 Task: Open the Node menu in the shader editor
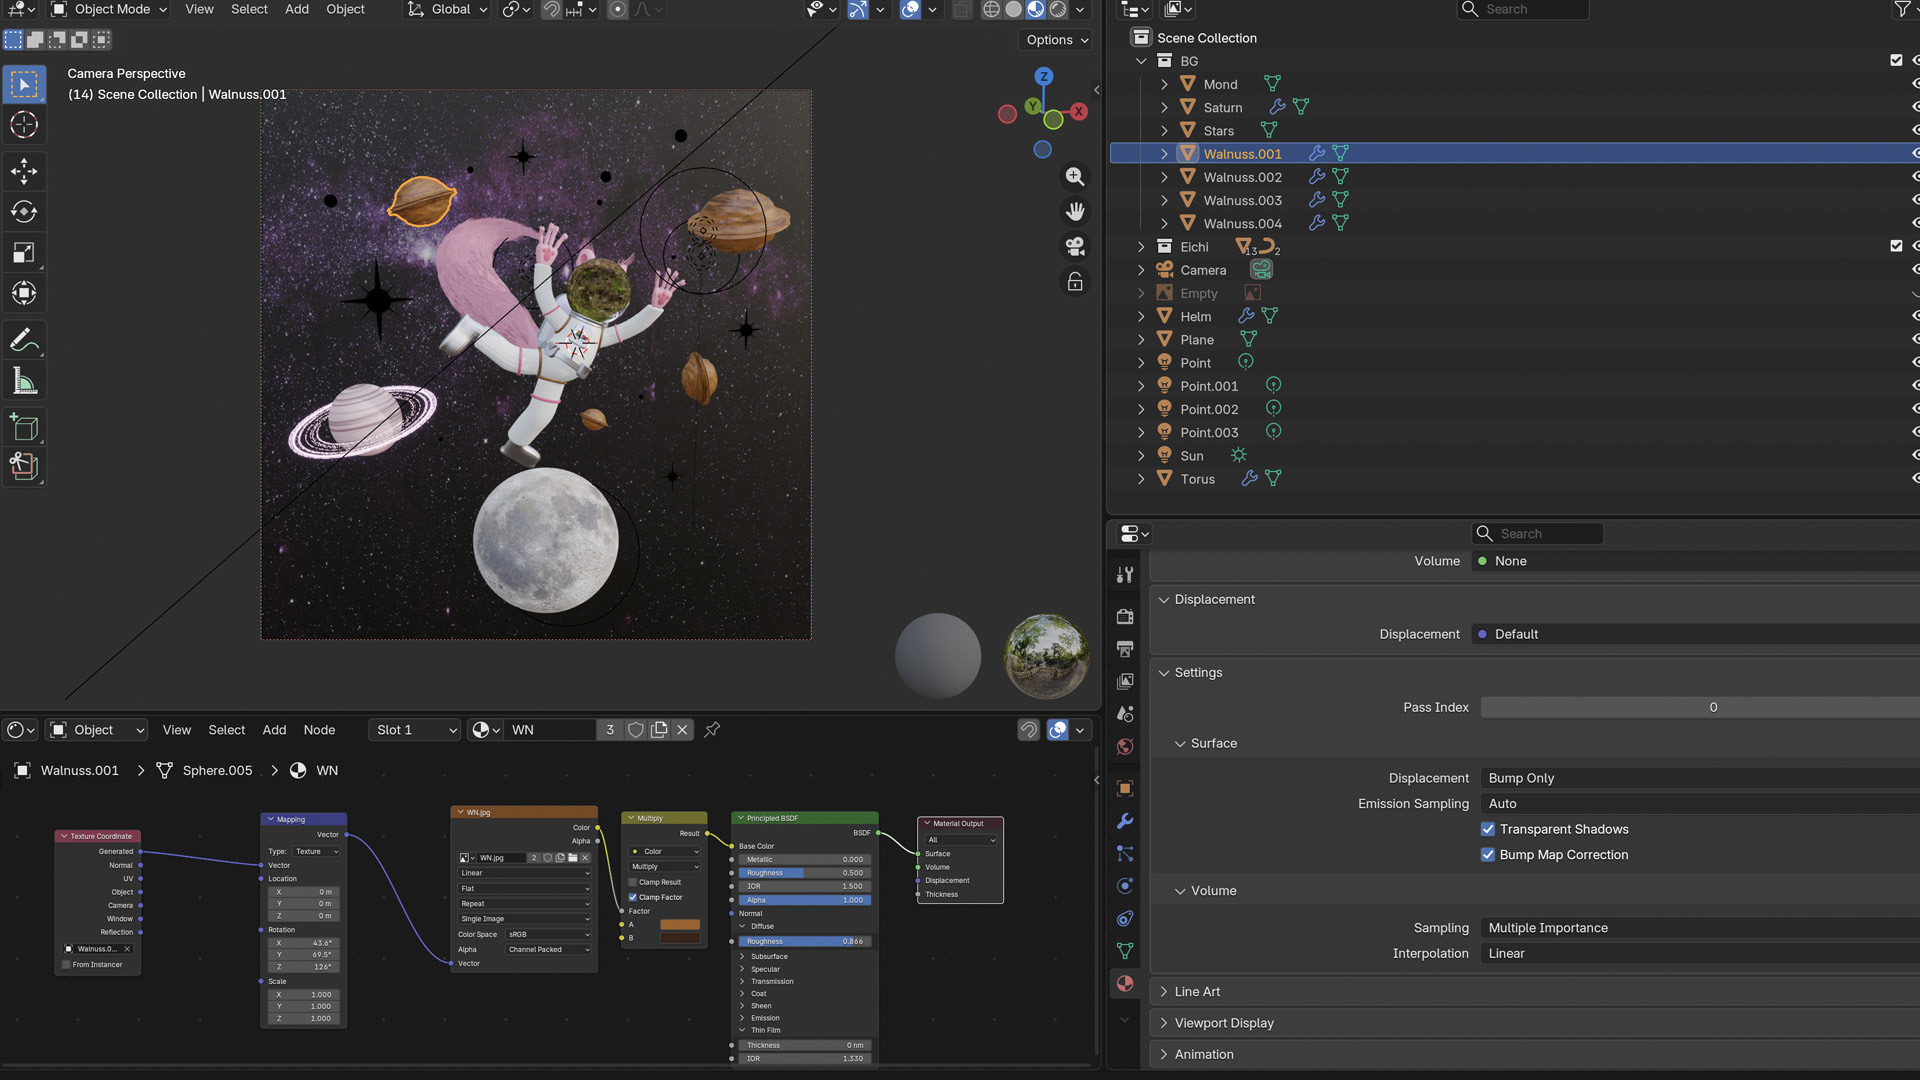319,730
